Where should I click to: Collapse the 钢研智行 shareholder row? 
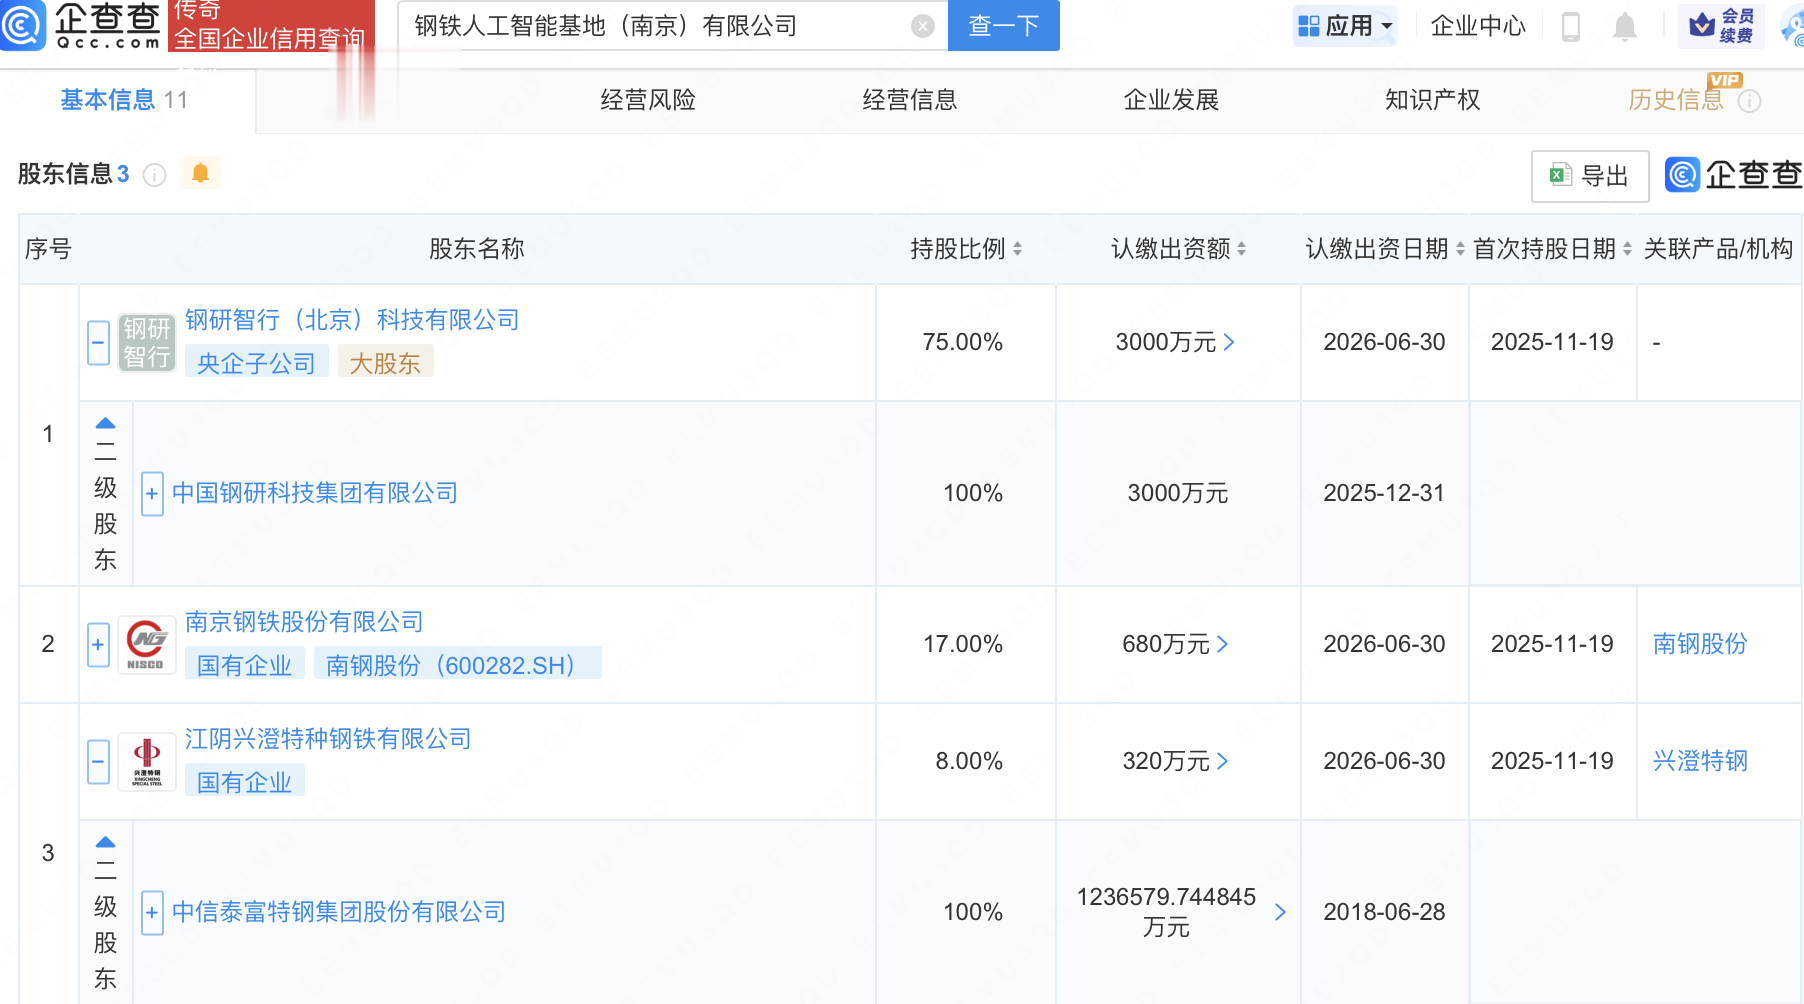(x=98, y=343)
